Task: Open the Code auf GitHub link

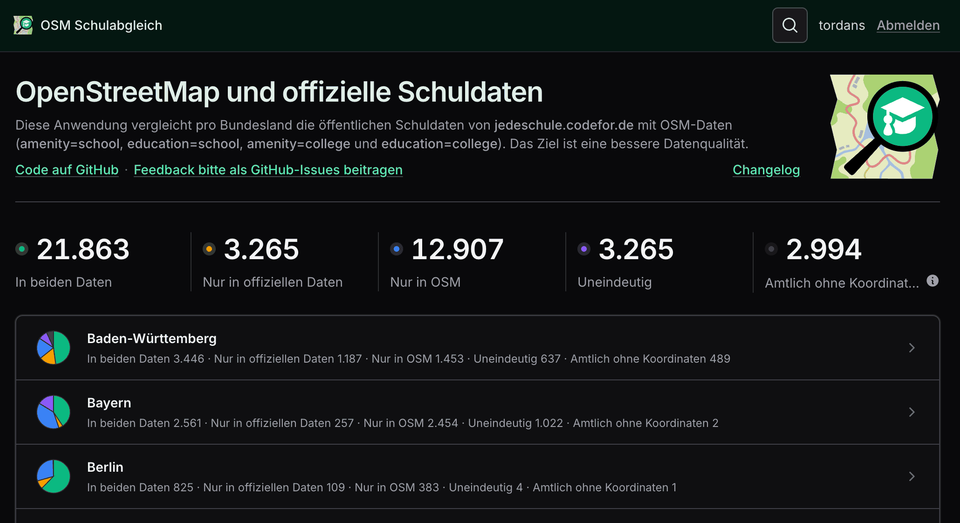Action: 67,170
